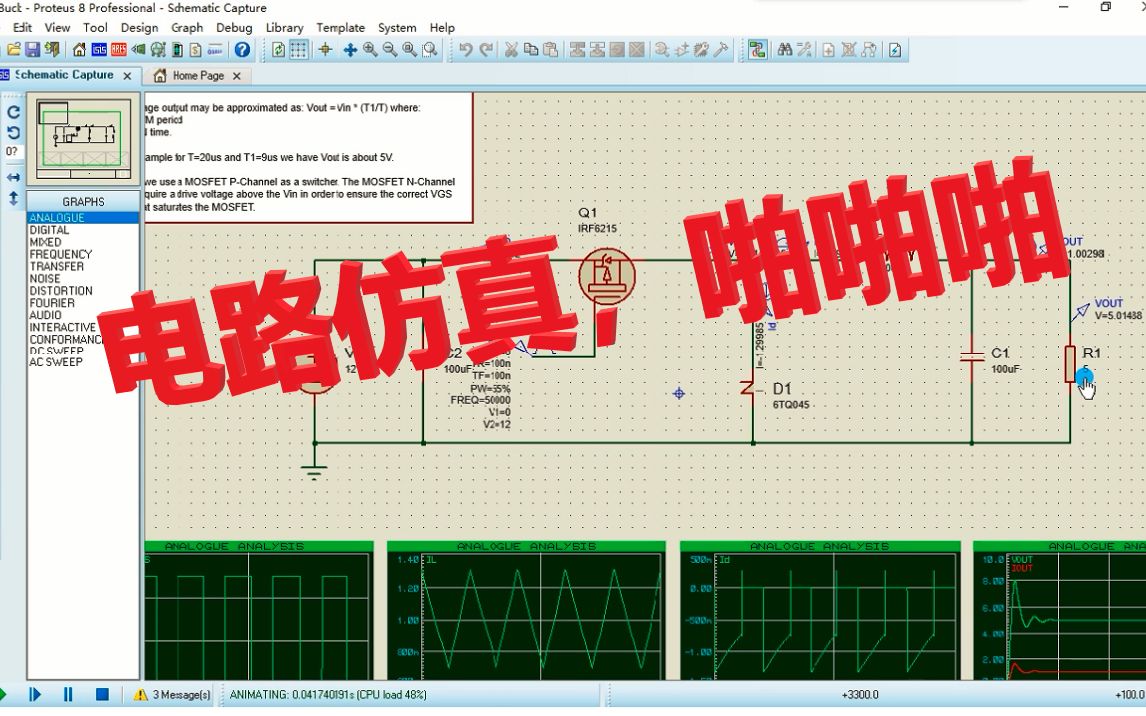Open the Zoom In tool
Image resolution: width=1146 pixels, height=716 pixels.
(x=369, y=51)
